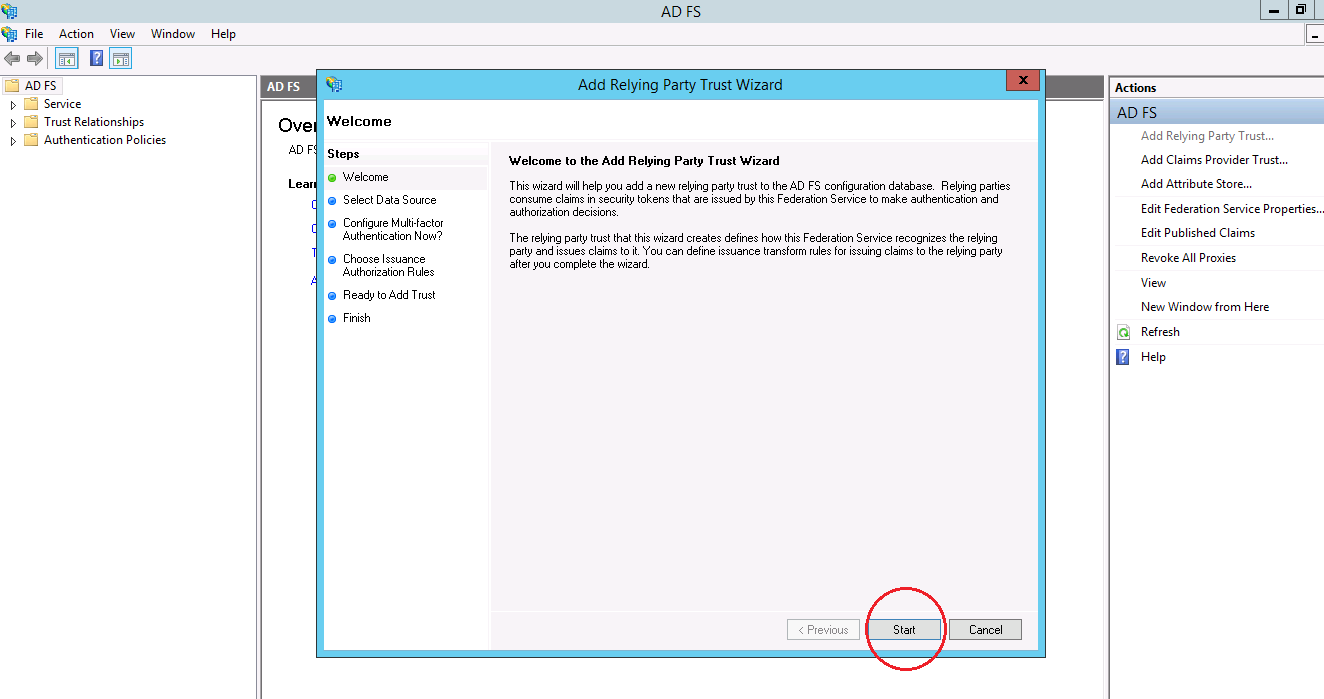Click the green Refresh icon in Actions pane

1123,332
